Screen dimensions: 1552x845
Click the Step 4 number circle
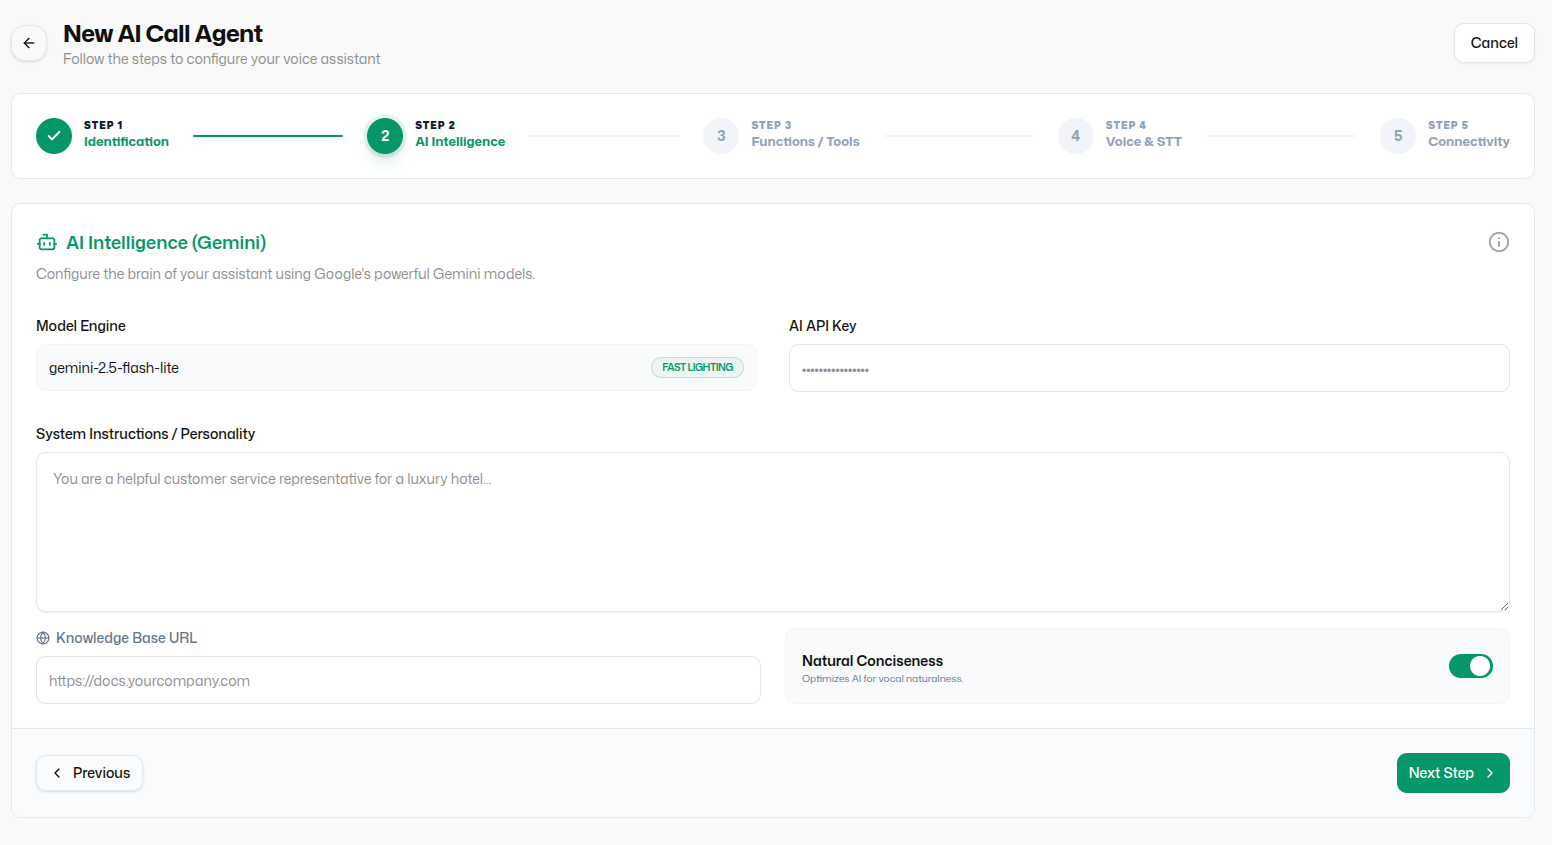click(1076, 136)
